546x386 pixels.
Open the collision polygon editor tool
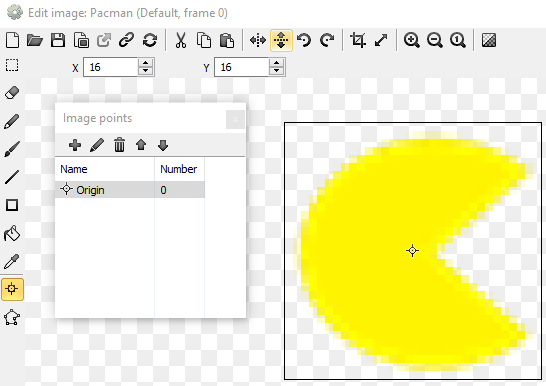(12, 317)
